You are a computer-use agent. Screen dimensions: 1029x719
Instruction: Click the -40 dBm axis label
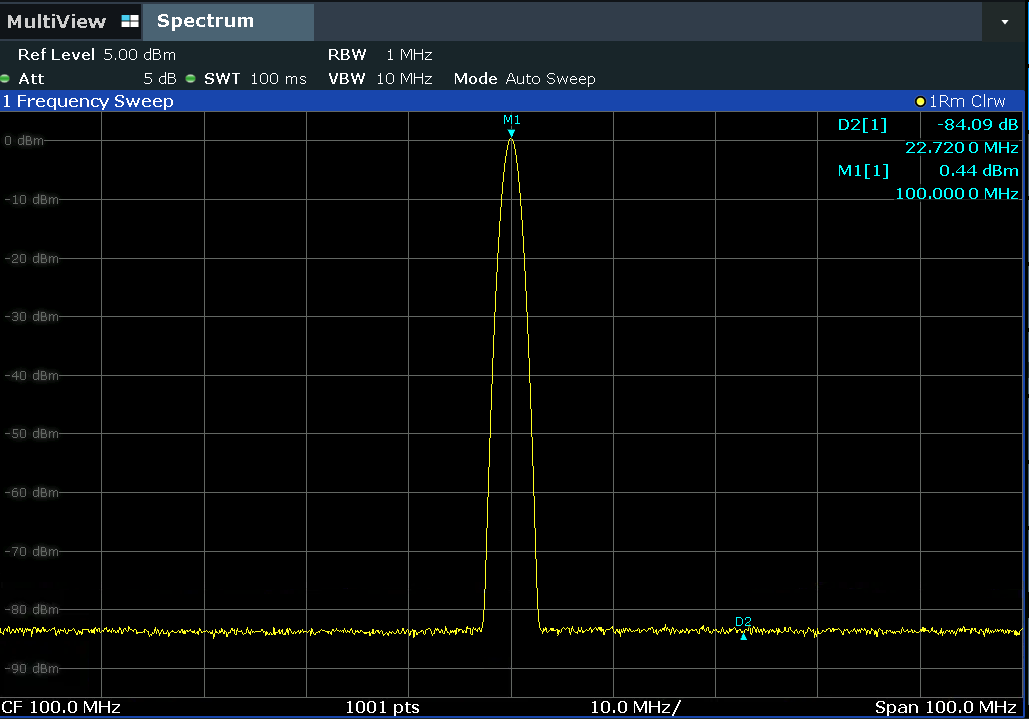click(31, 376)
